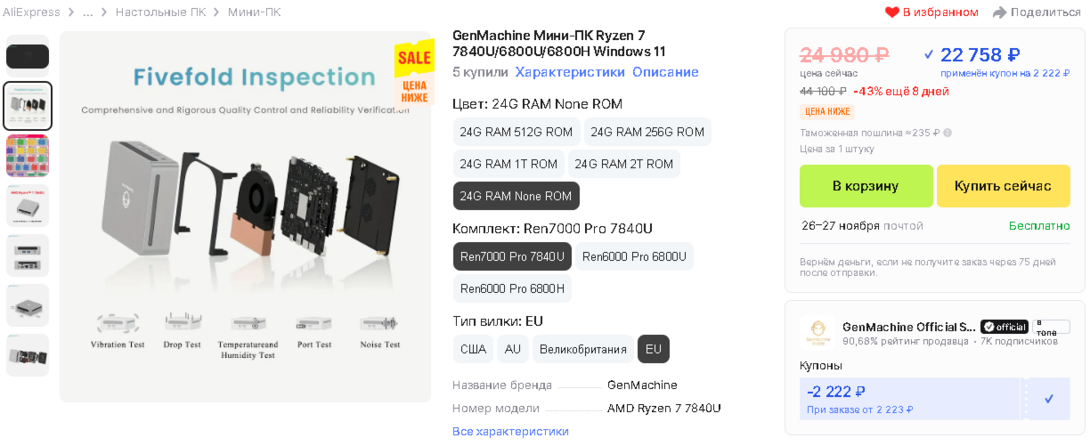Expand the breadcrumb ellipsis
Image resolution: width=1090 pixels, height=446 pixels.
pos(88,12)
